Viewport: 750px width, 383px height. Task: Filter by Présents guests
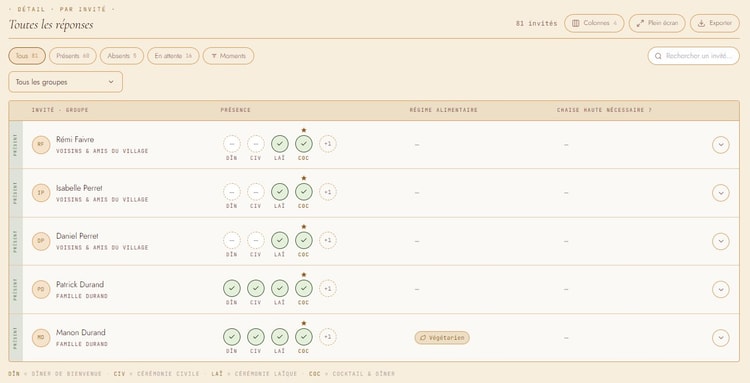[x=73, y=56]
